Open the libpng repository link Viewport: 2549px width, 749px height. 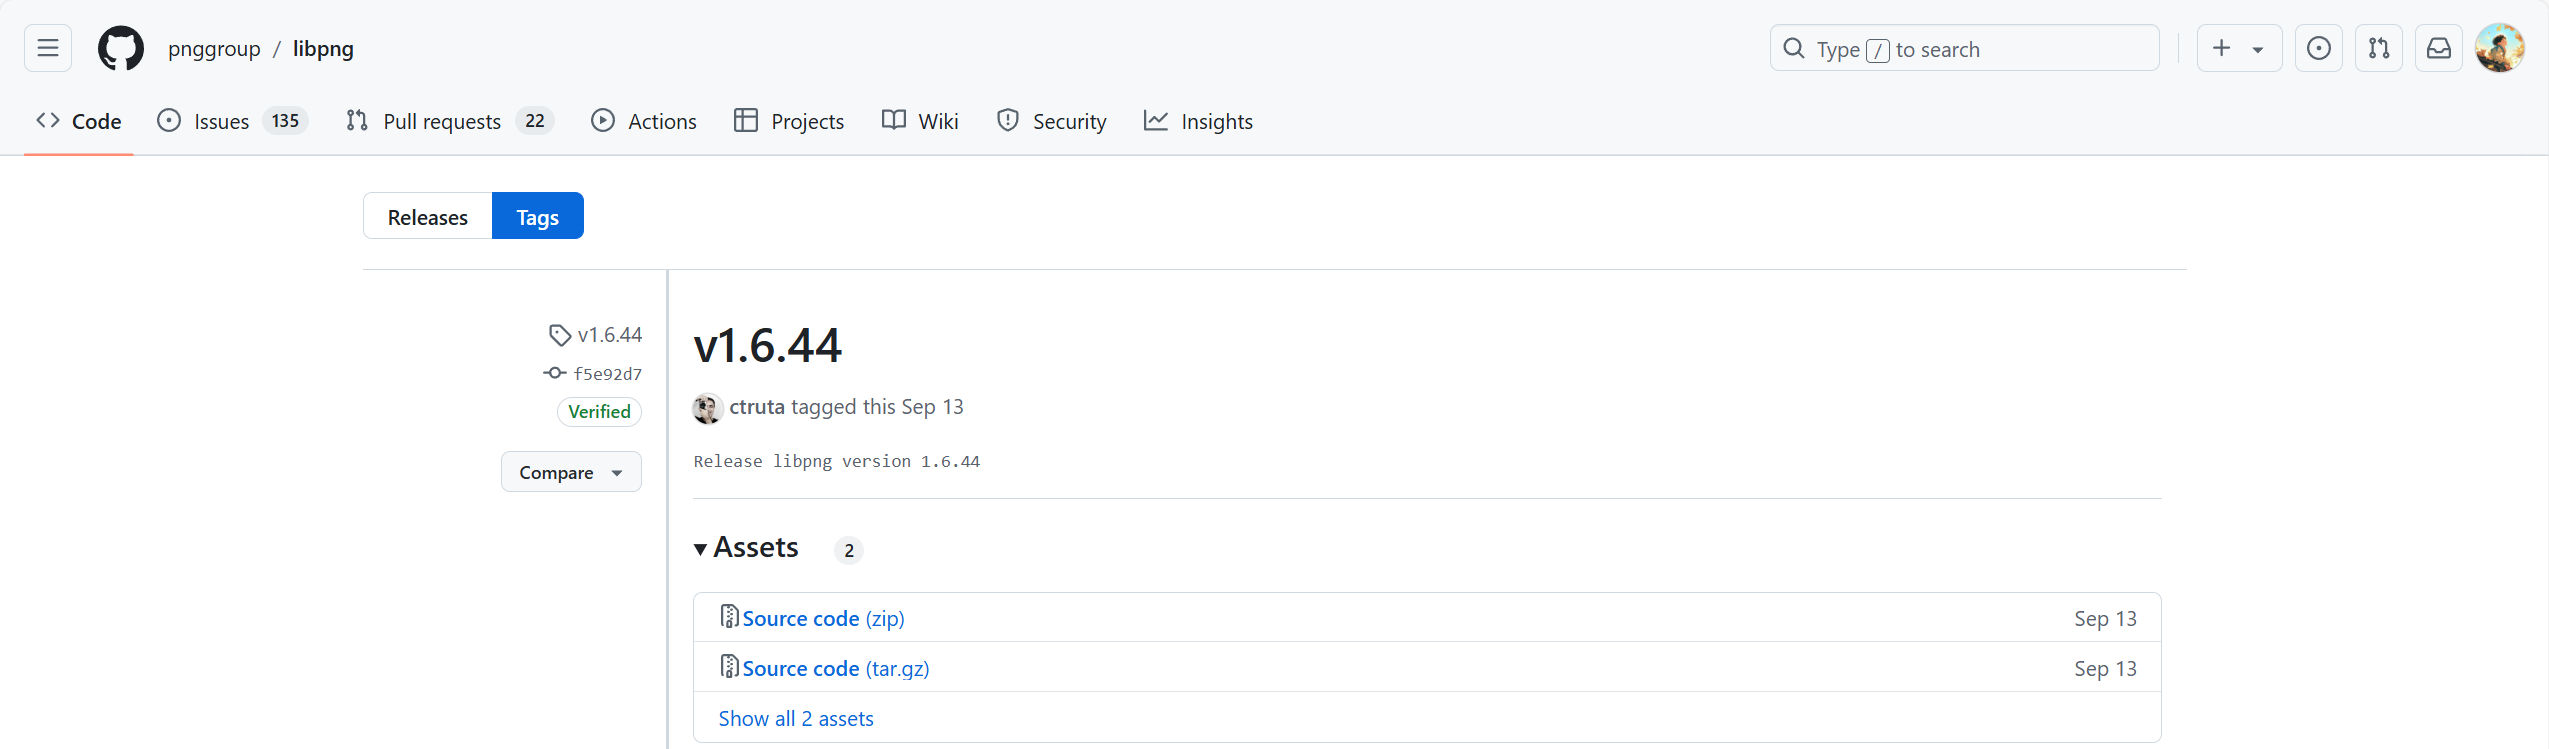pos(323,49)
